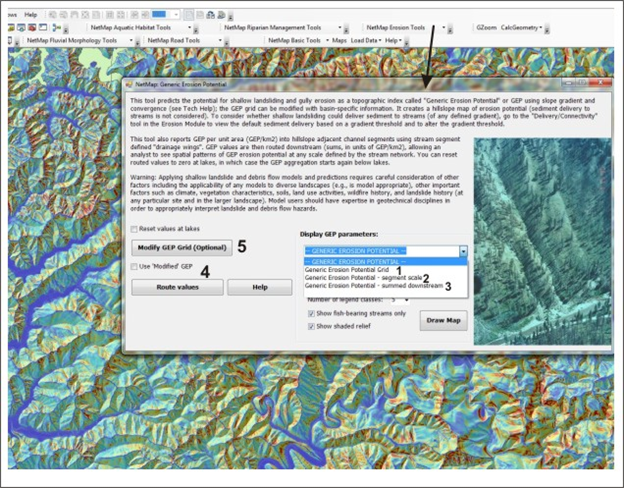Viewport: 624px width, 488px height.
Task: Enable the Reset values at lakes checkbox
Action: 135,229
